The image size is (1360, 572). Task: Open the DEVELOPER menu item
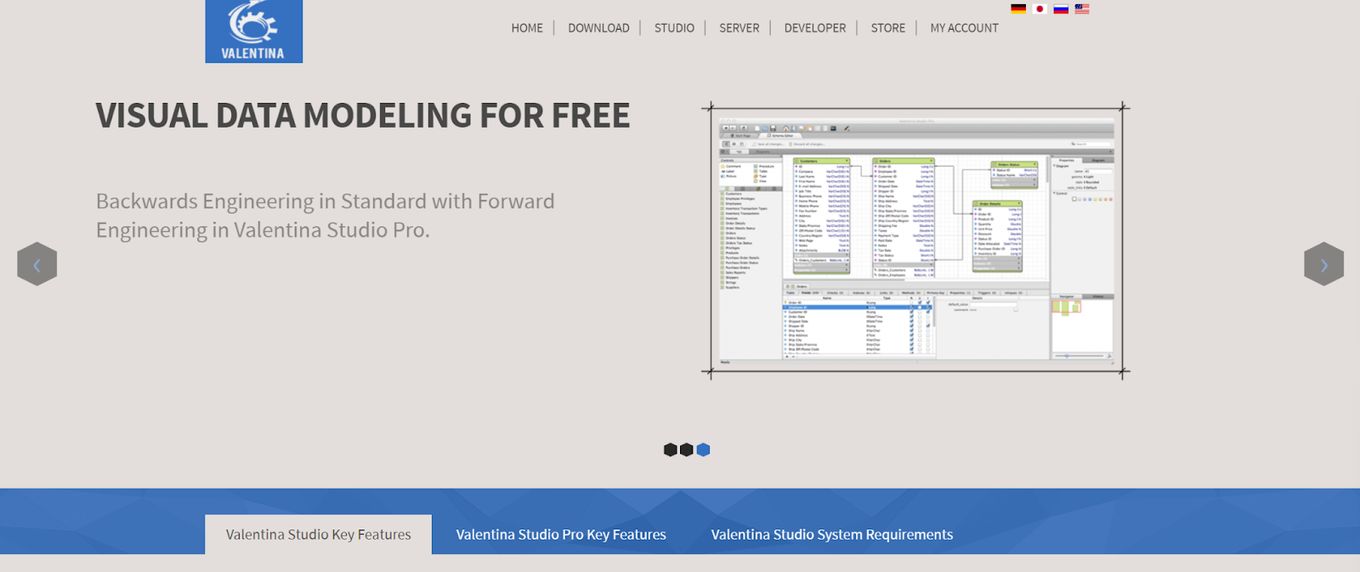pos(815,28)
